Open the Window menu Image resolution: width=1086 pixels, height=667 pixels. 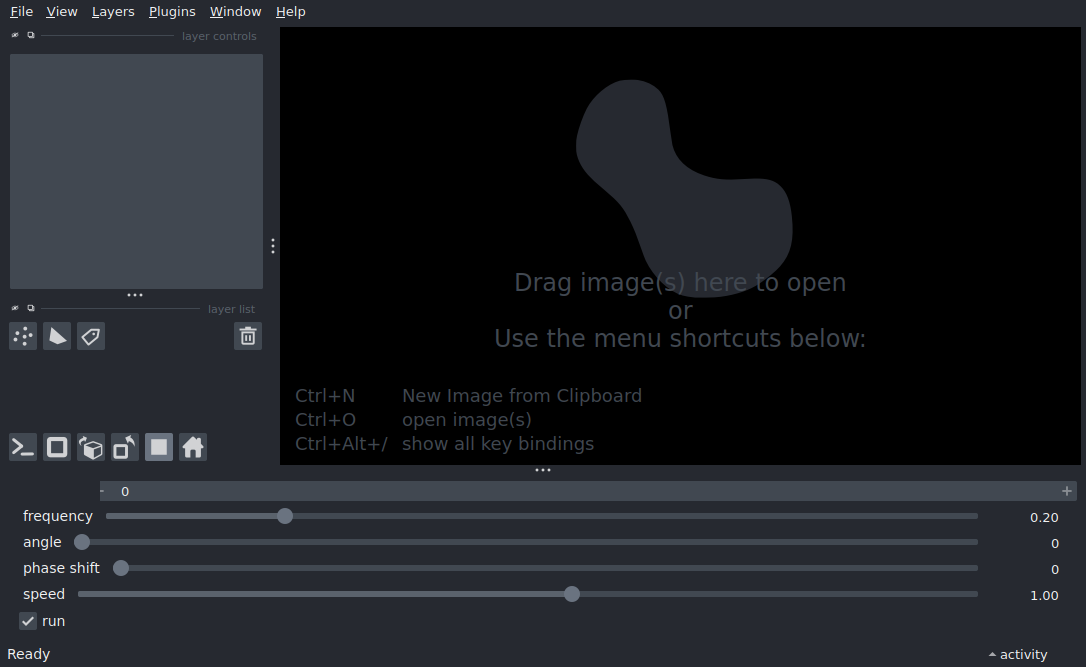(x=235, y=12)
